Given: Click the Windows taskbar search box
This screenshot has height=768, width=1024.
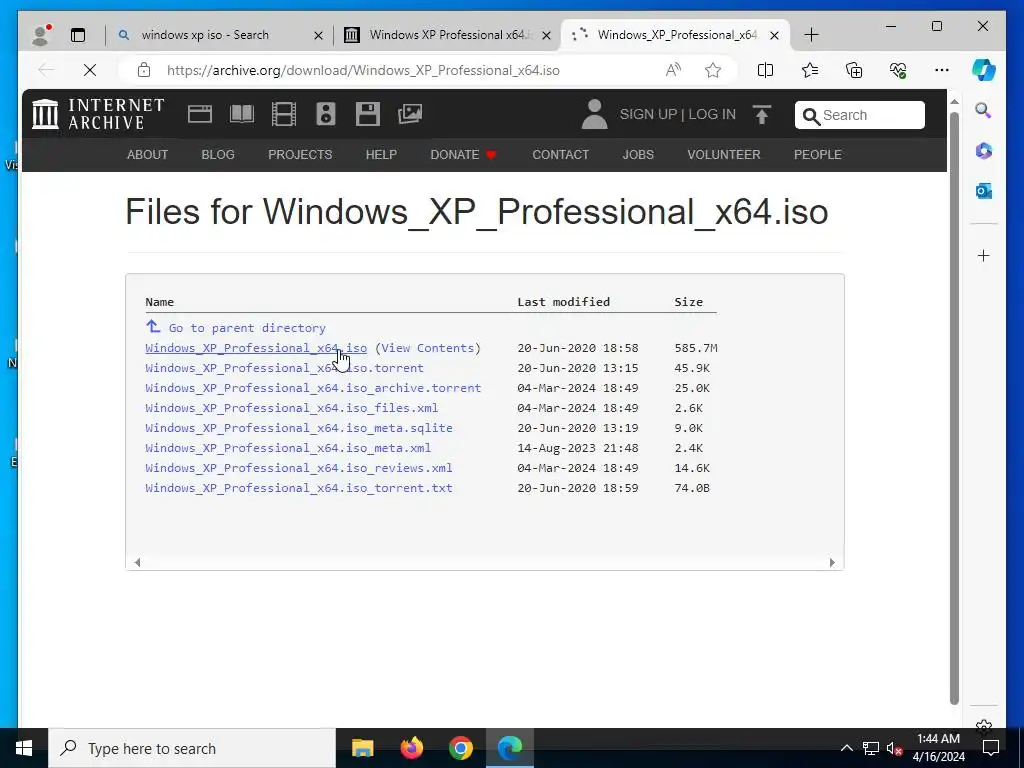Looking at the screenshot, I should click(192, 748).
